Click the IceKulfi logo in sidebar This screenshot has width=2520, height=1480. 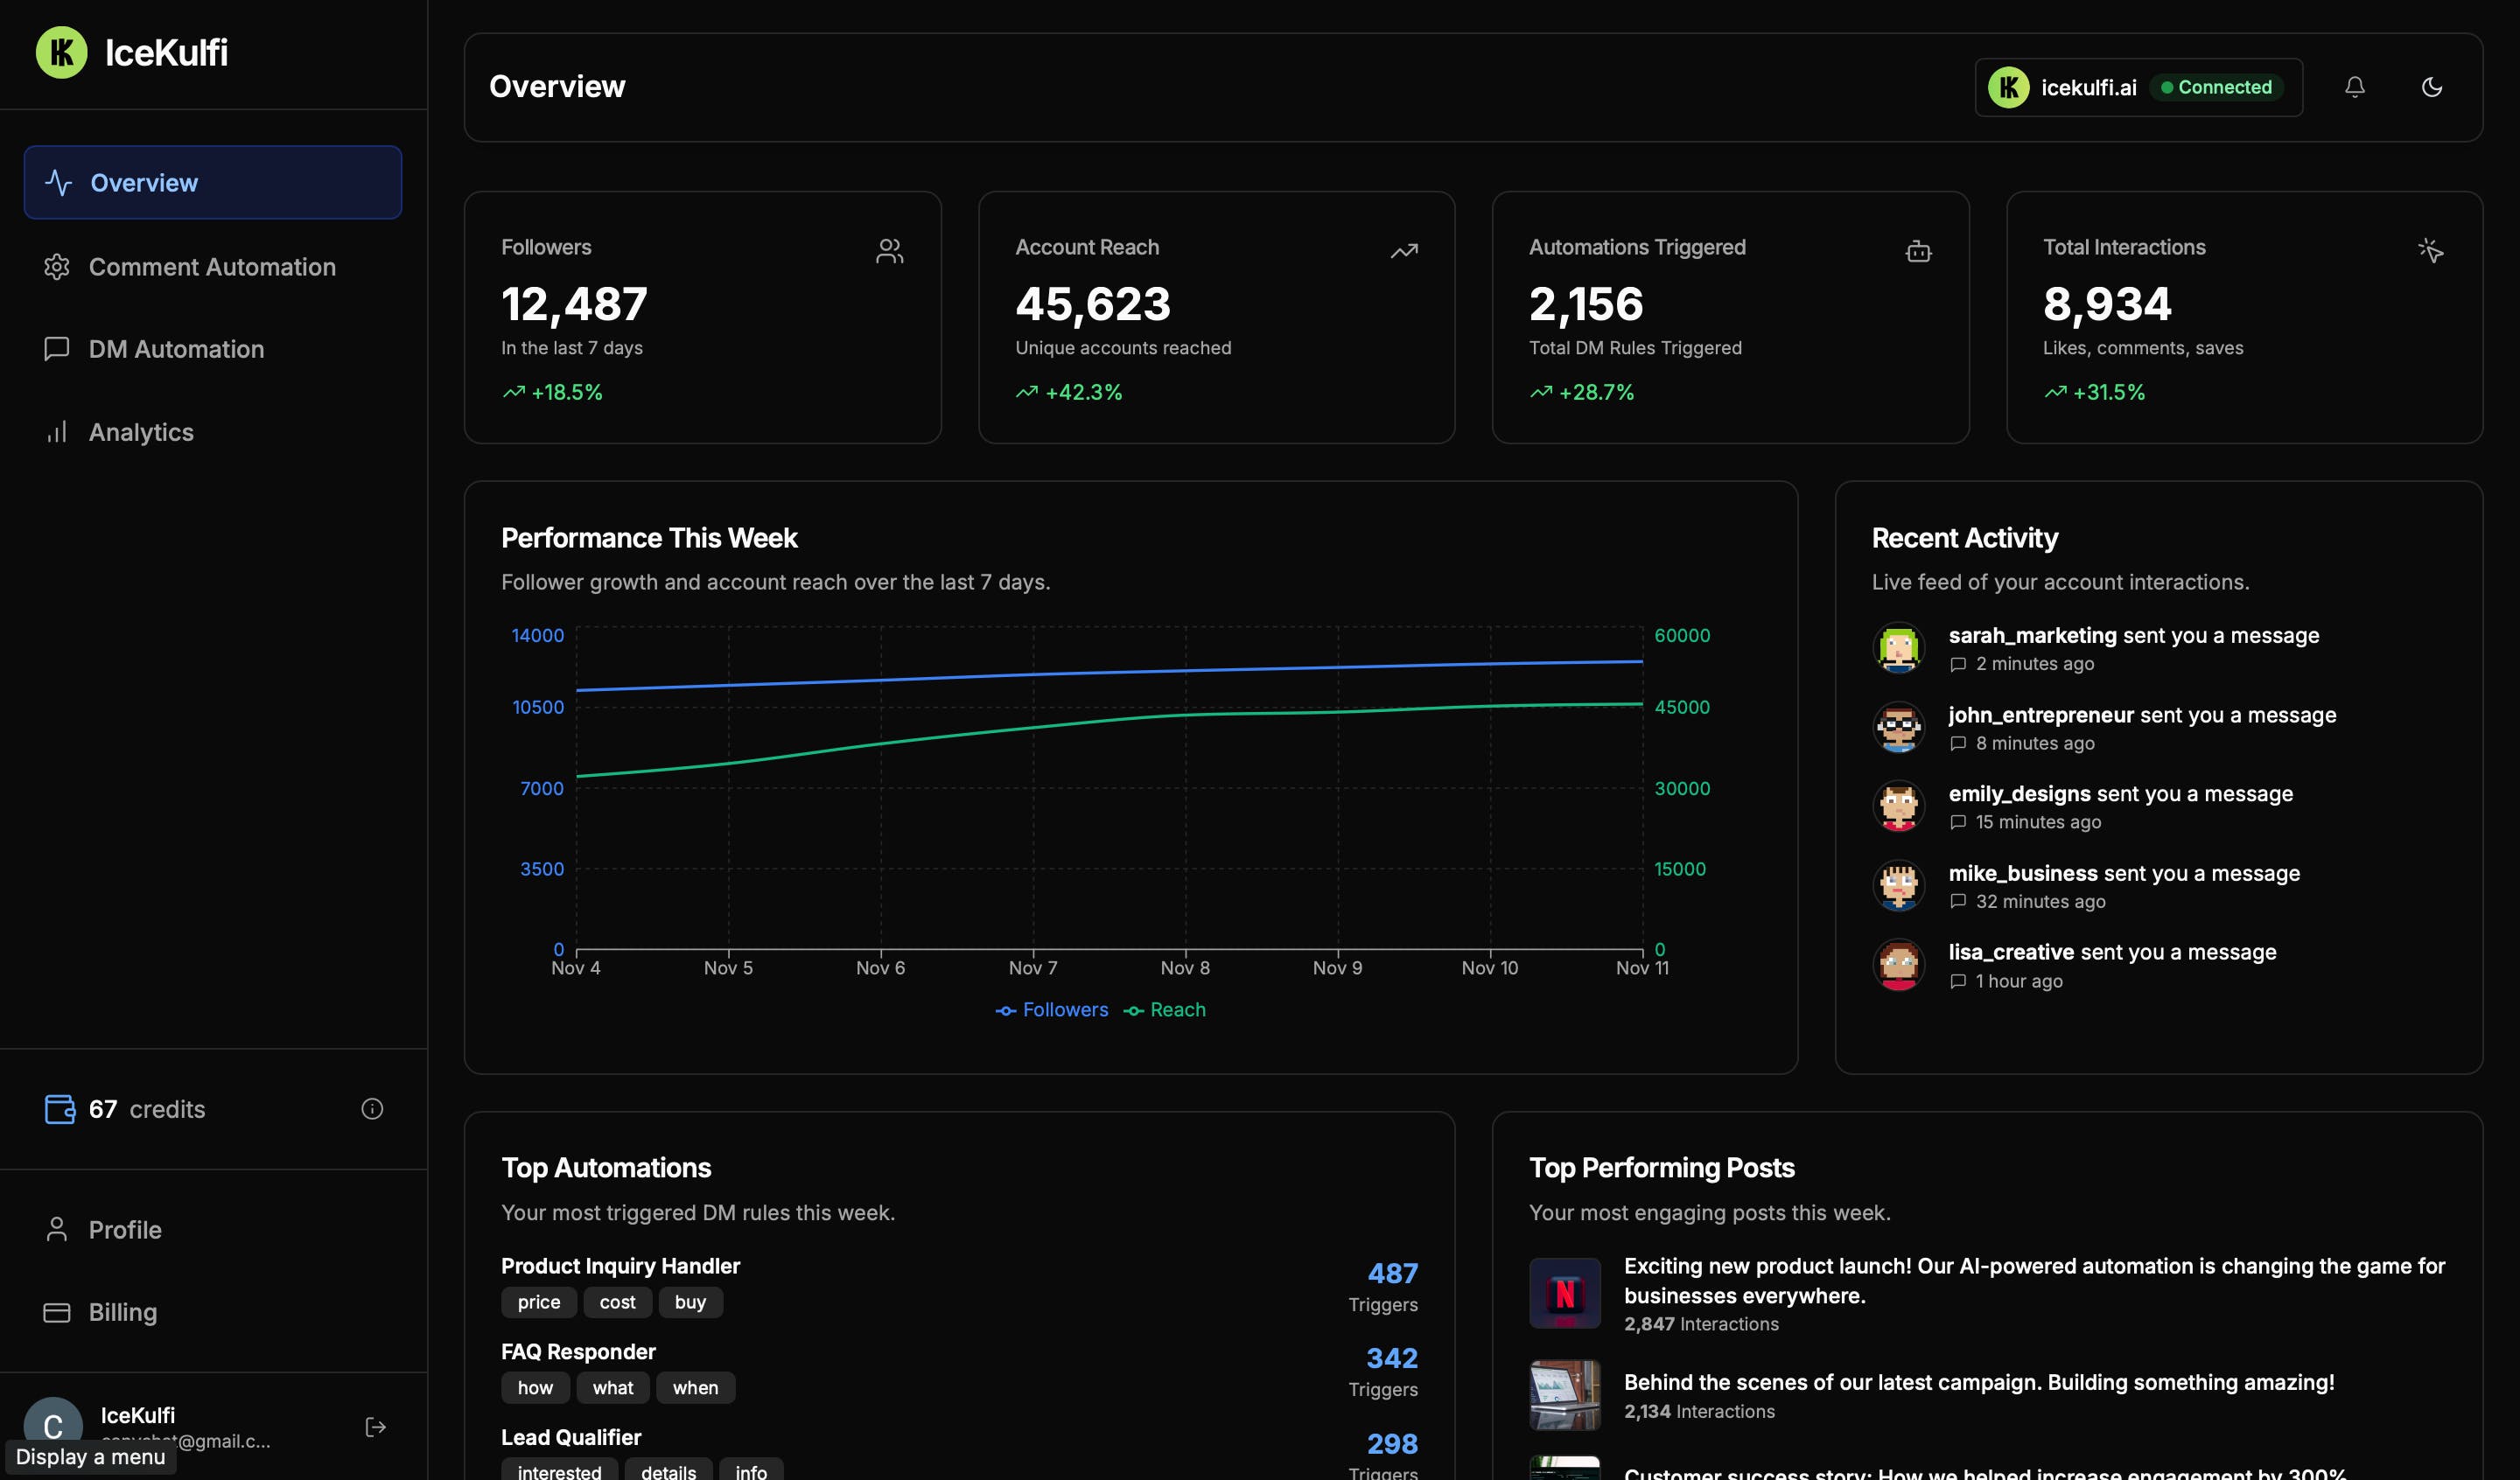point(62,52)
